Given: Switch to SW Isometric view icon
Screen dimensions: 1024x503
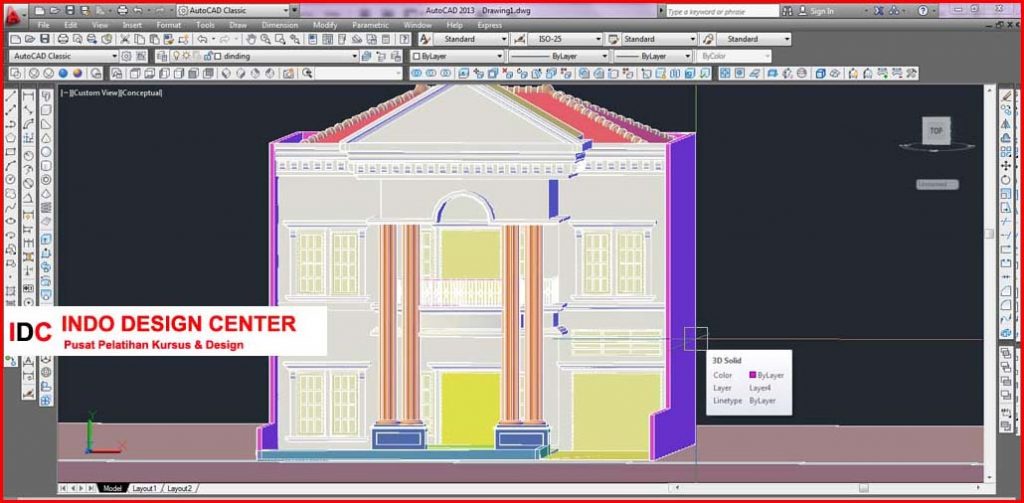Looking at the screenshot, I should [x=227, y=73].
